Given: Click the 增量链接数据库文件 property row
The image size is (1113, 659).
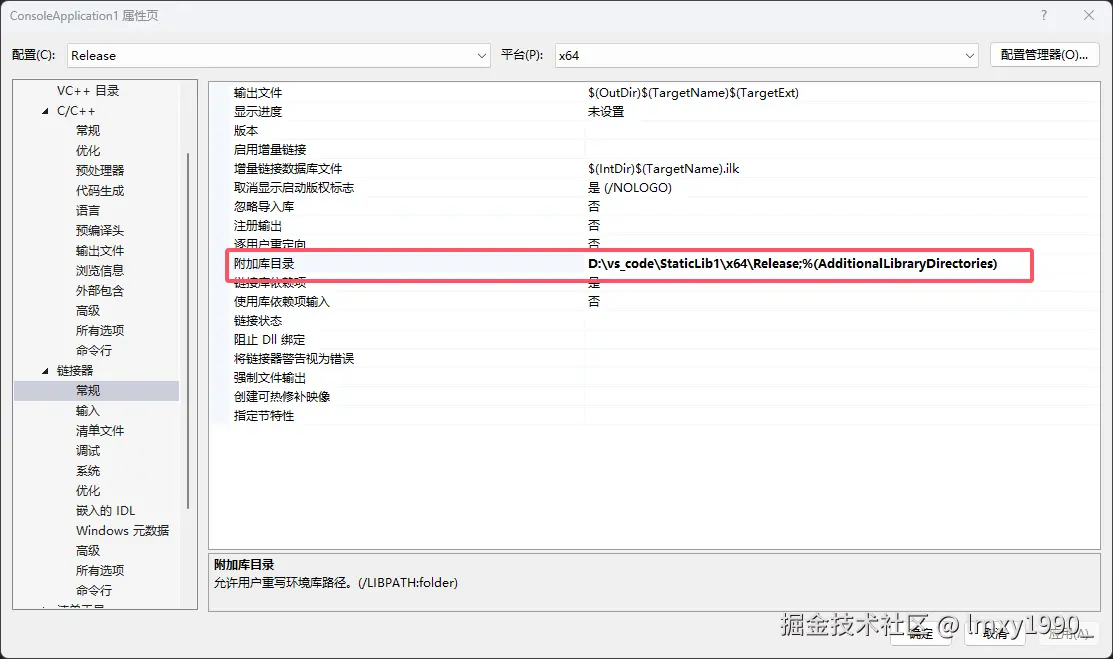Looking at the screenshot, I should click(654, 168).
